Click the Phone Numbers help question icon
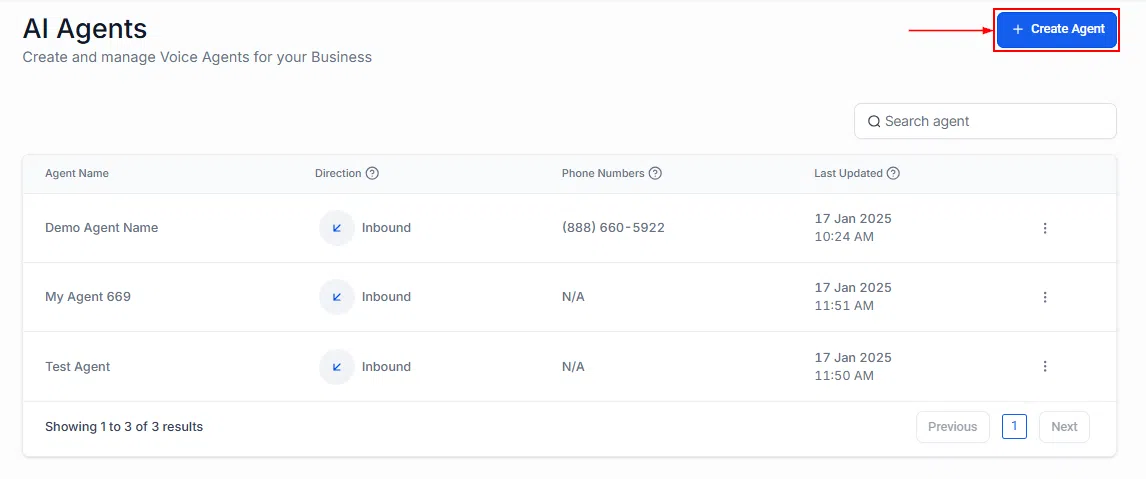The image size is (1146, 479). (655, 173)
